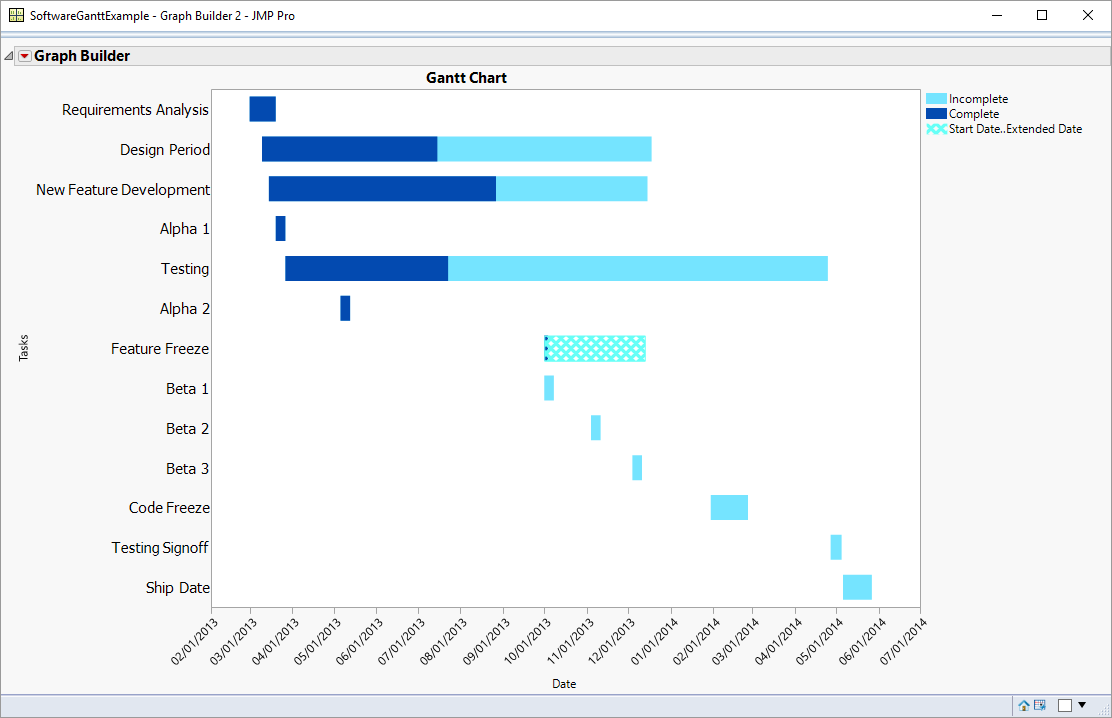Click the window color square in the status bar
Screen dimensions: 1112x718
tap(1066, 705)
